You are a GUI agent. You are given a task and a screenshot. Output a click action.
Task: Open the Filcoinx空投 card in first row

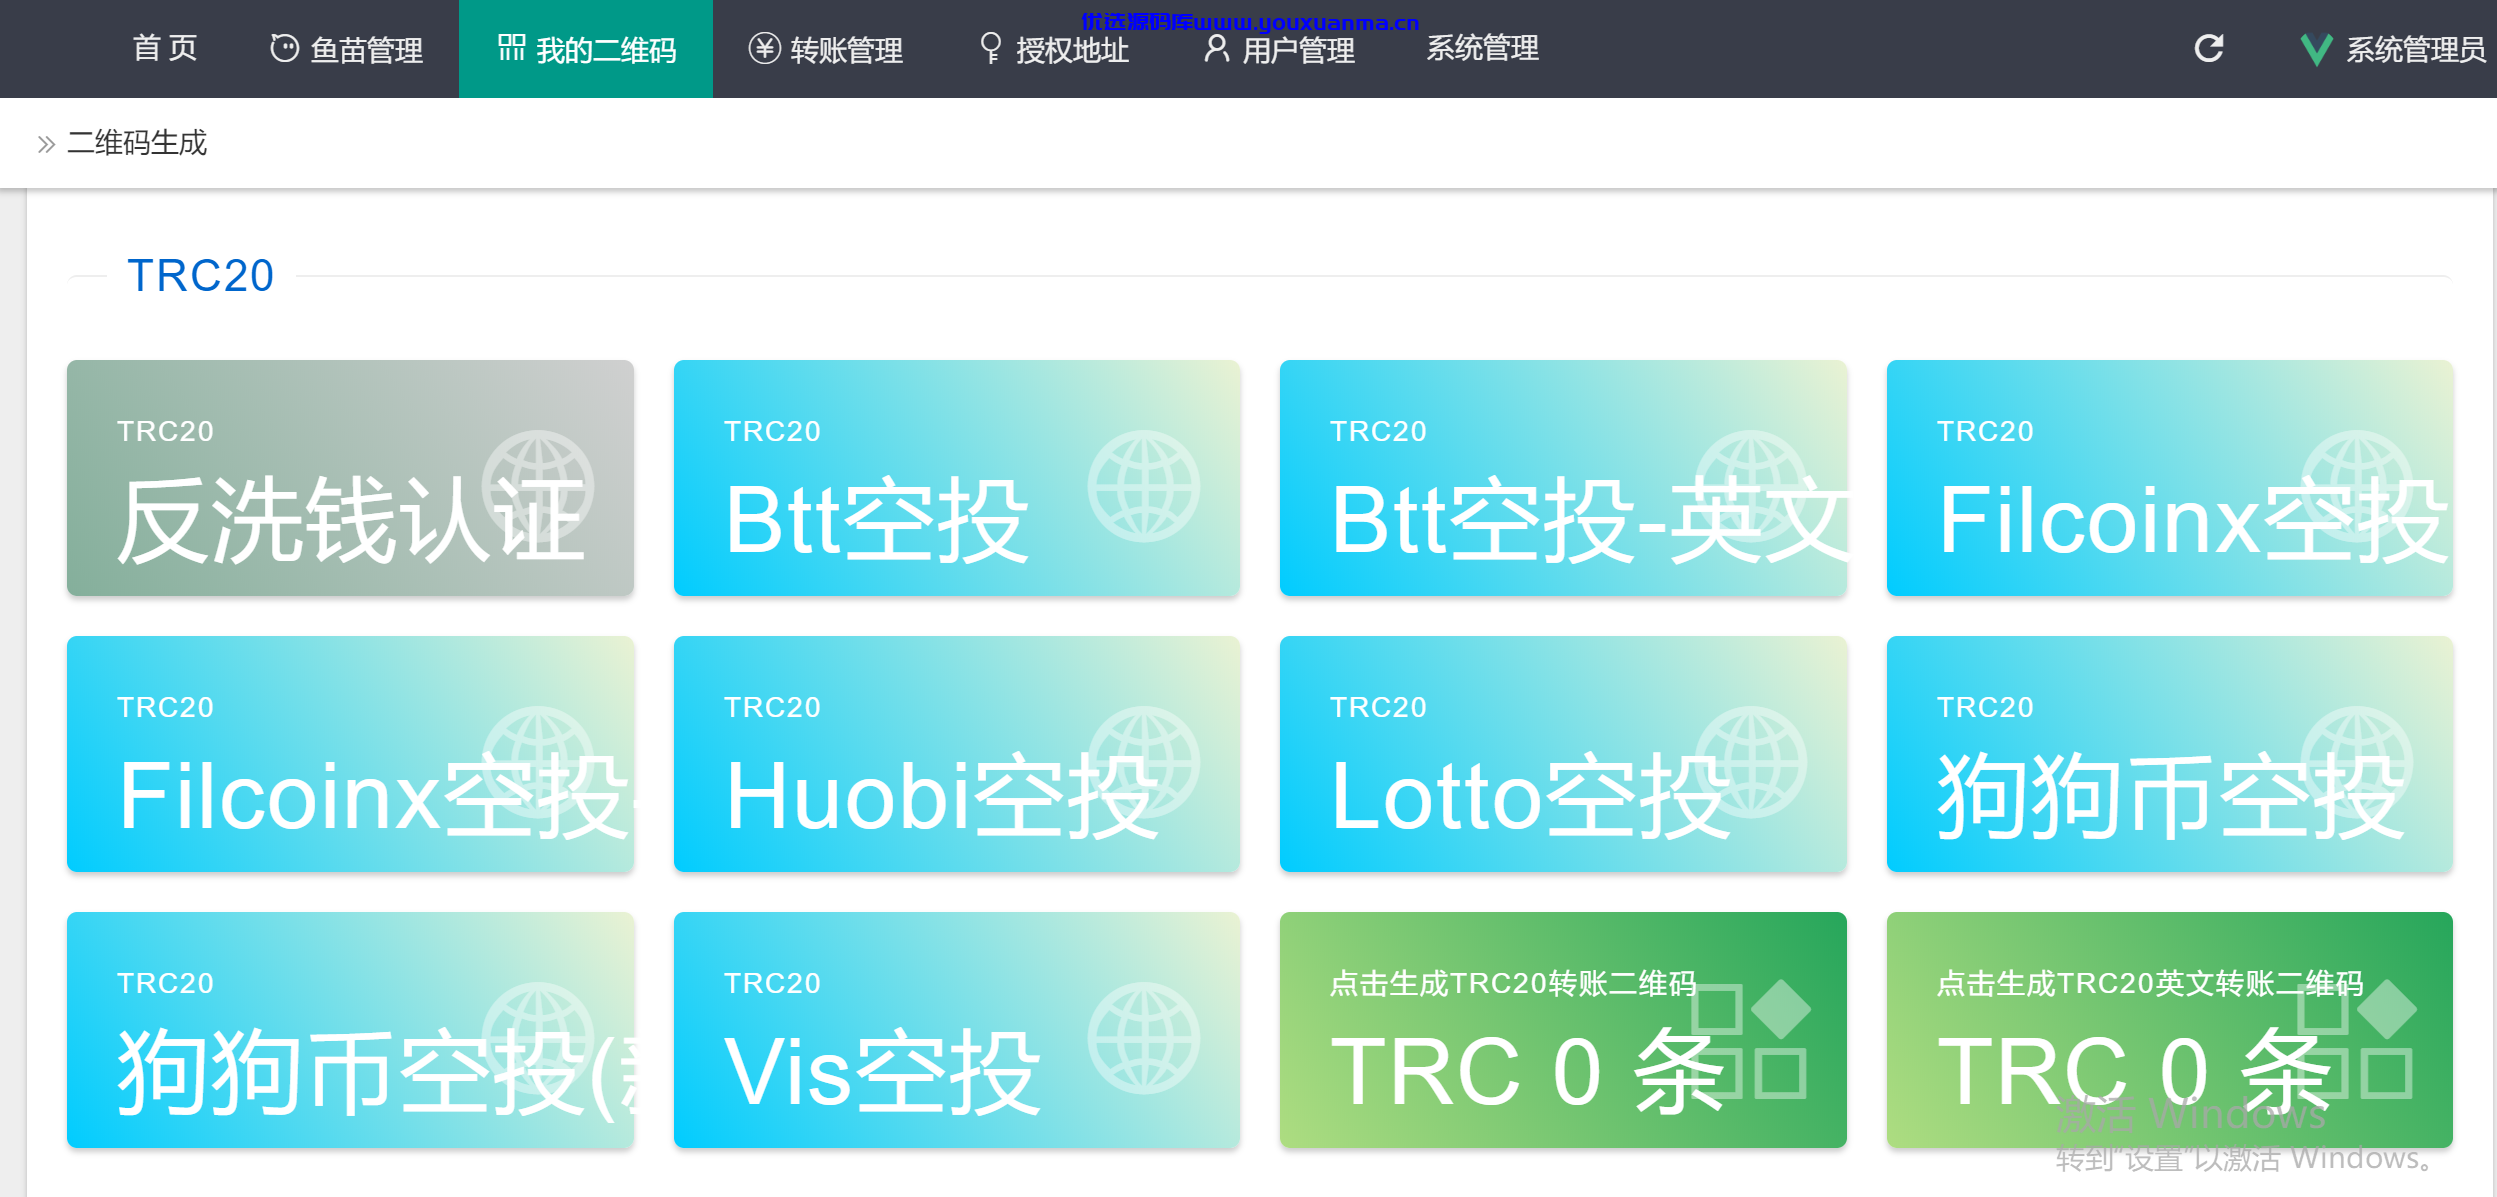click(2170, 478)
